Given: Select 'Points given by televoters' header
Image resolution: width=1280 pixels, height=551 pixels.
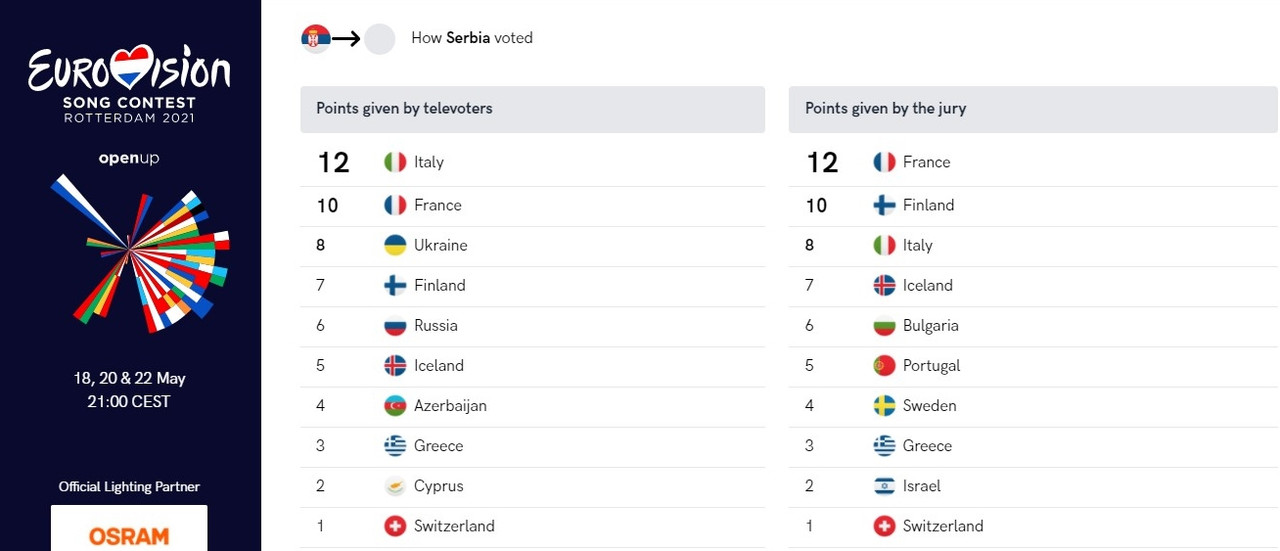Looking at the screenshot, I should 404,108.
